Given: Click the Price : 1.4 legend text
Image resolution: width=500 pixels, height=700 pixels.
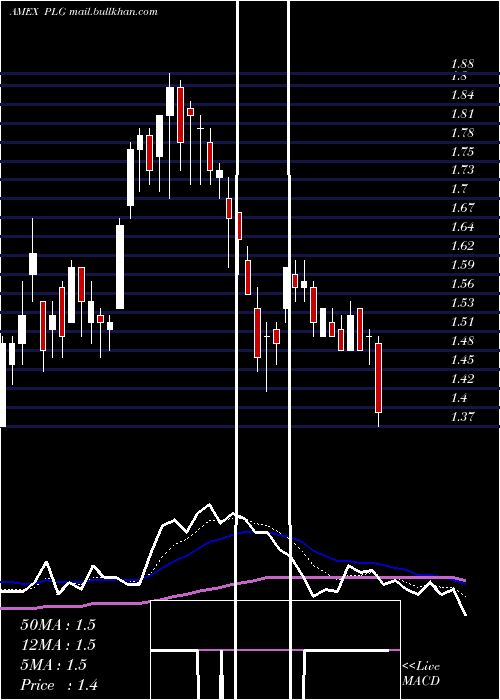Looking at the screenshot, I should click(x=59, y=685).
